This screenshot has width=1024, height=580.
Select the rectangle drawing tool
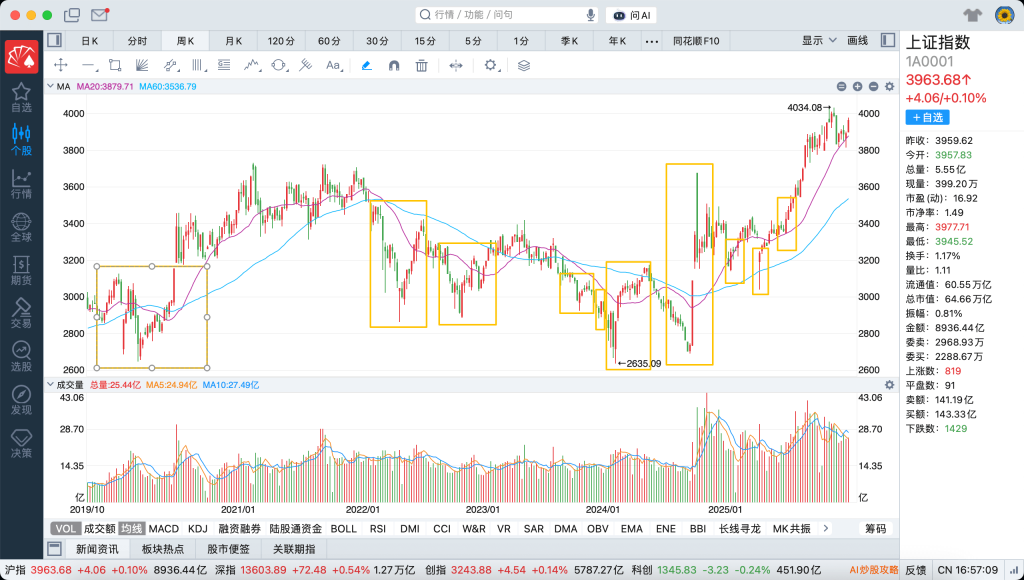pos(115,65)
